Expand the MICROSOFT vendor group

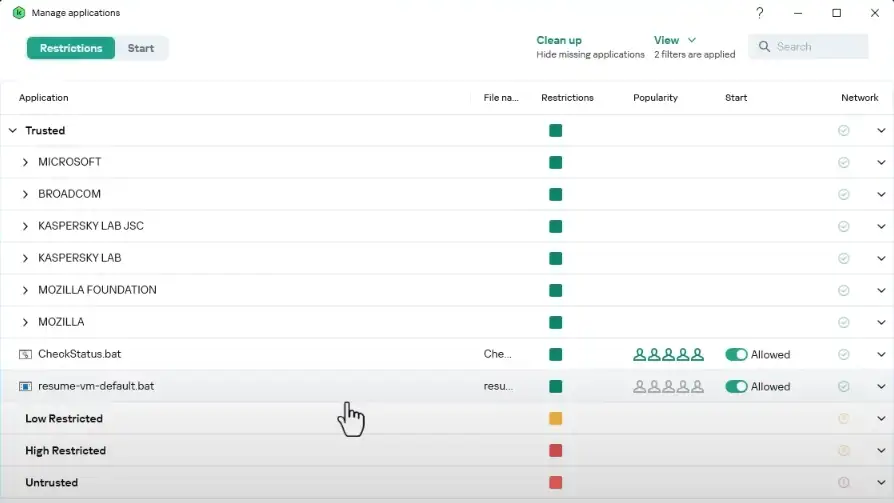tap(25, 162)
